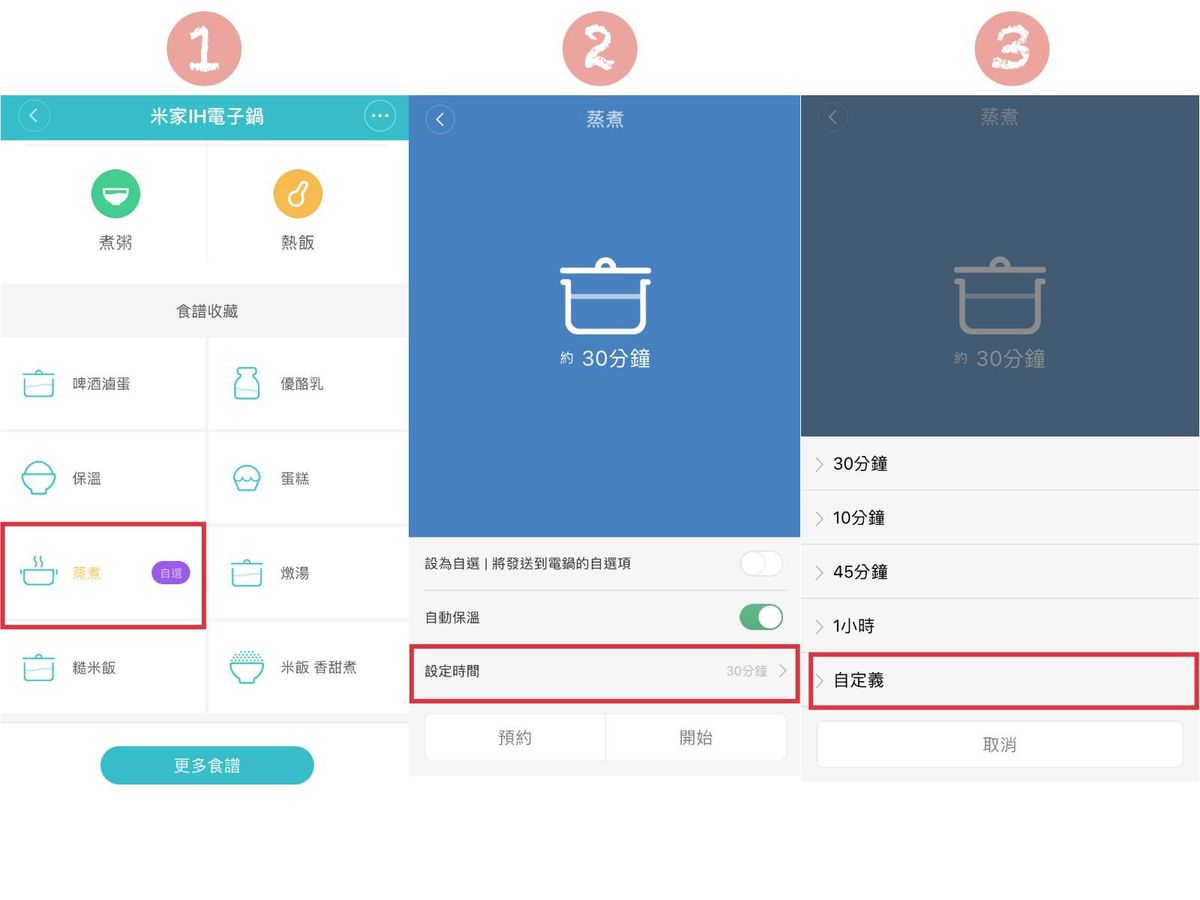1200x900 pixels.
Task: Open the 啤酒滷蛋 recipe pot icon
Action: click(x=39, y=384)
